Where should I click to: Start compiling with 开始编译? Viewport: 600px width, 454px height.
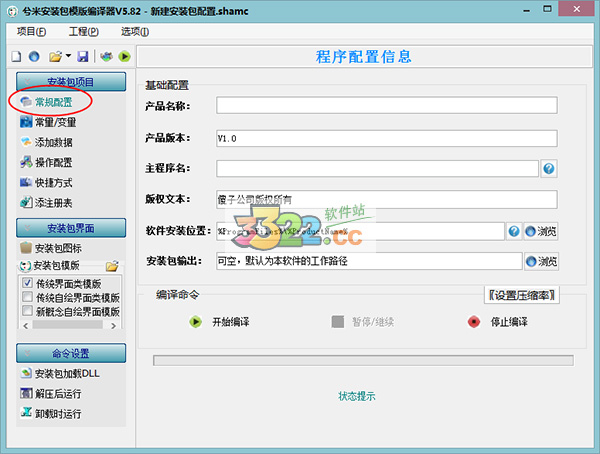[219, 322]
